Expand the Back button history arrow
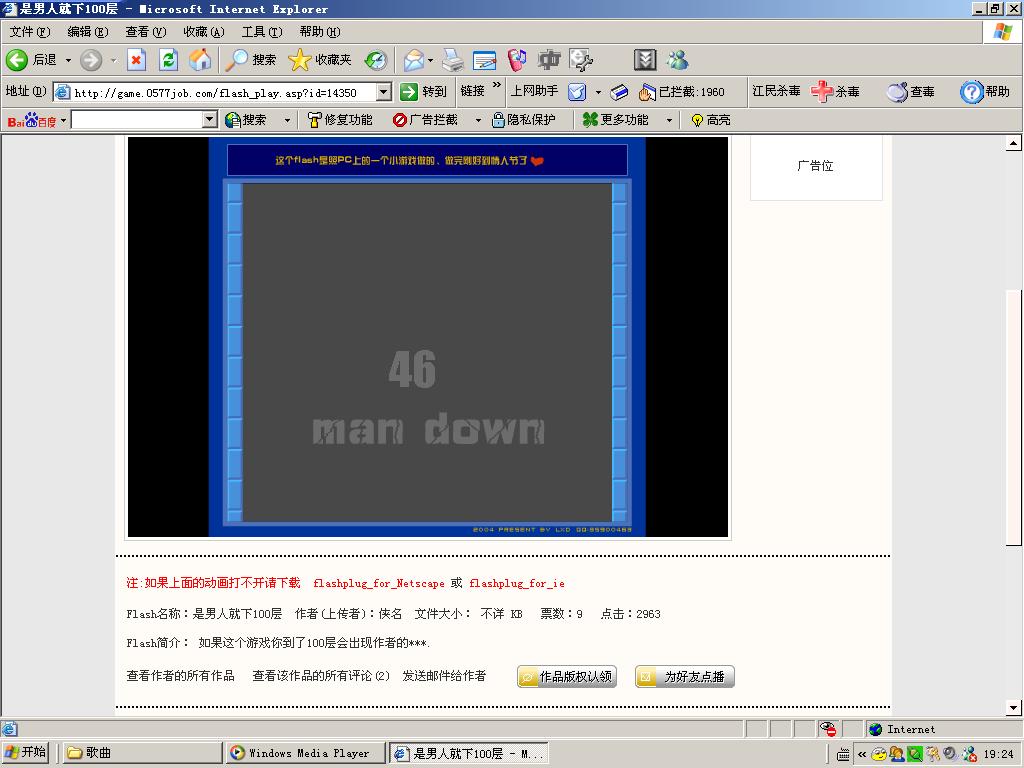Viewport: 1024px width, 768px height. 68,60
